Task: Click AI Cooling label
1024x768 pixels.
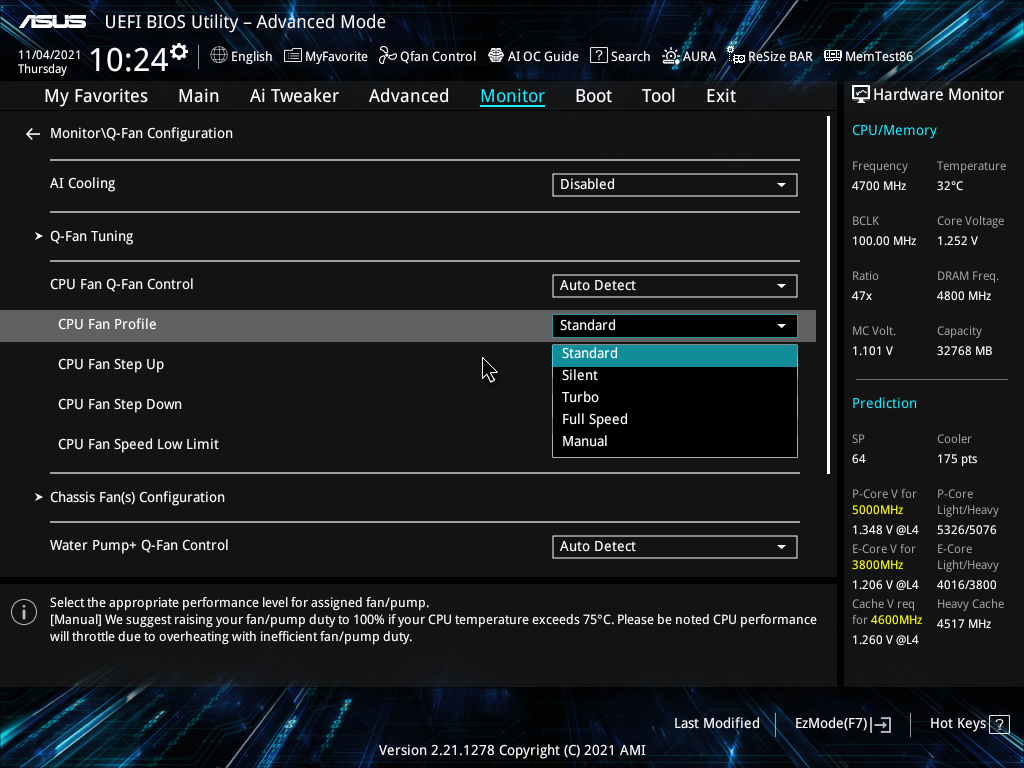Action: [x=82, y=184]
